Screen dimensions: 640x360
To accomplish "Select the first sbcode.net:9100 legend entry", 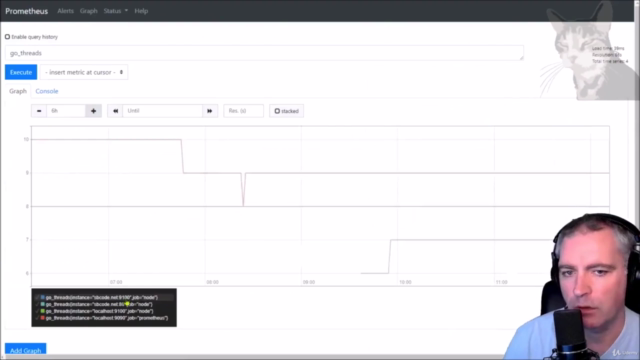I will click(102, 298).
